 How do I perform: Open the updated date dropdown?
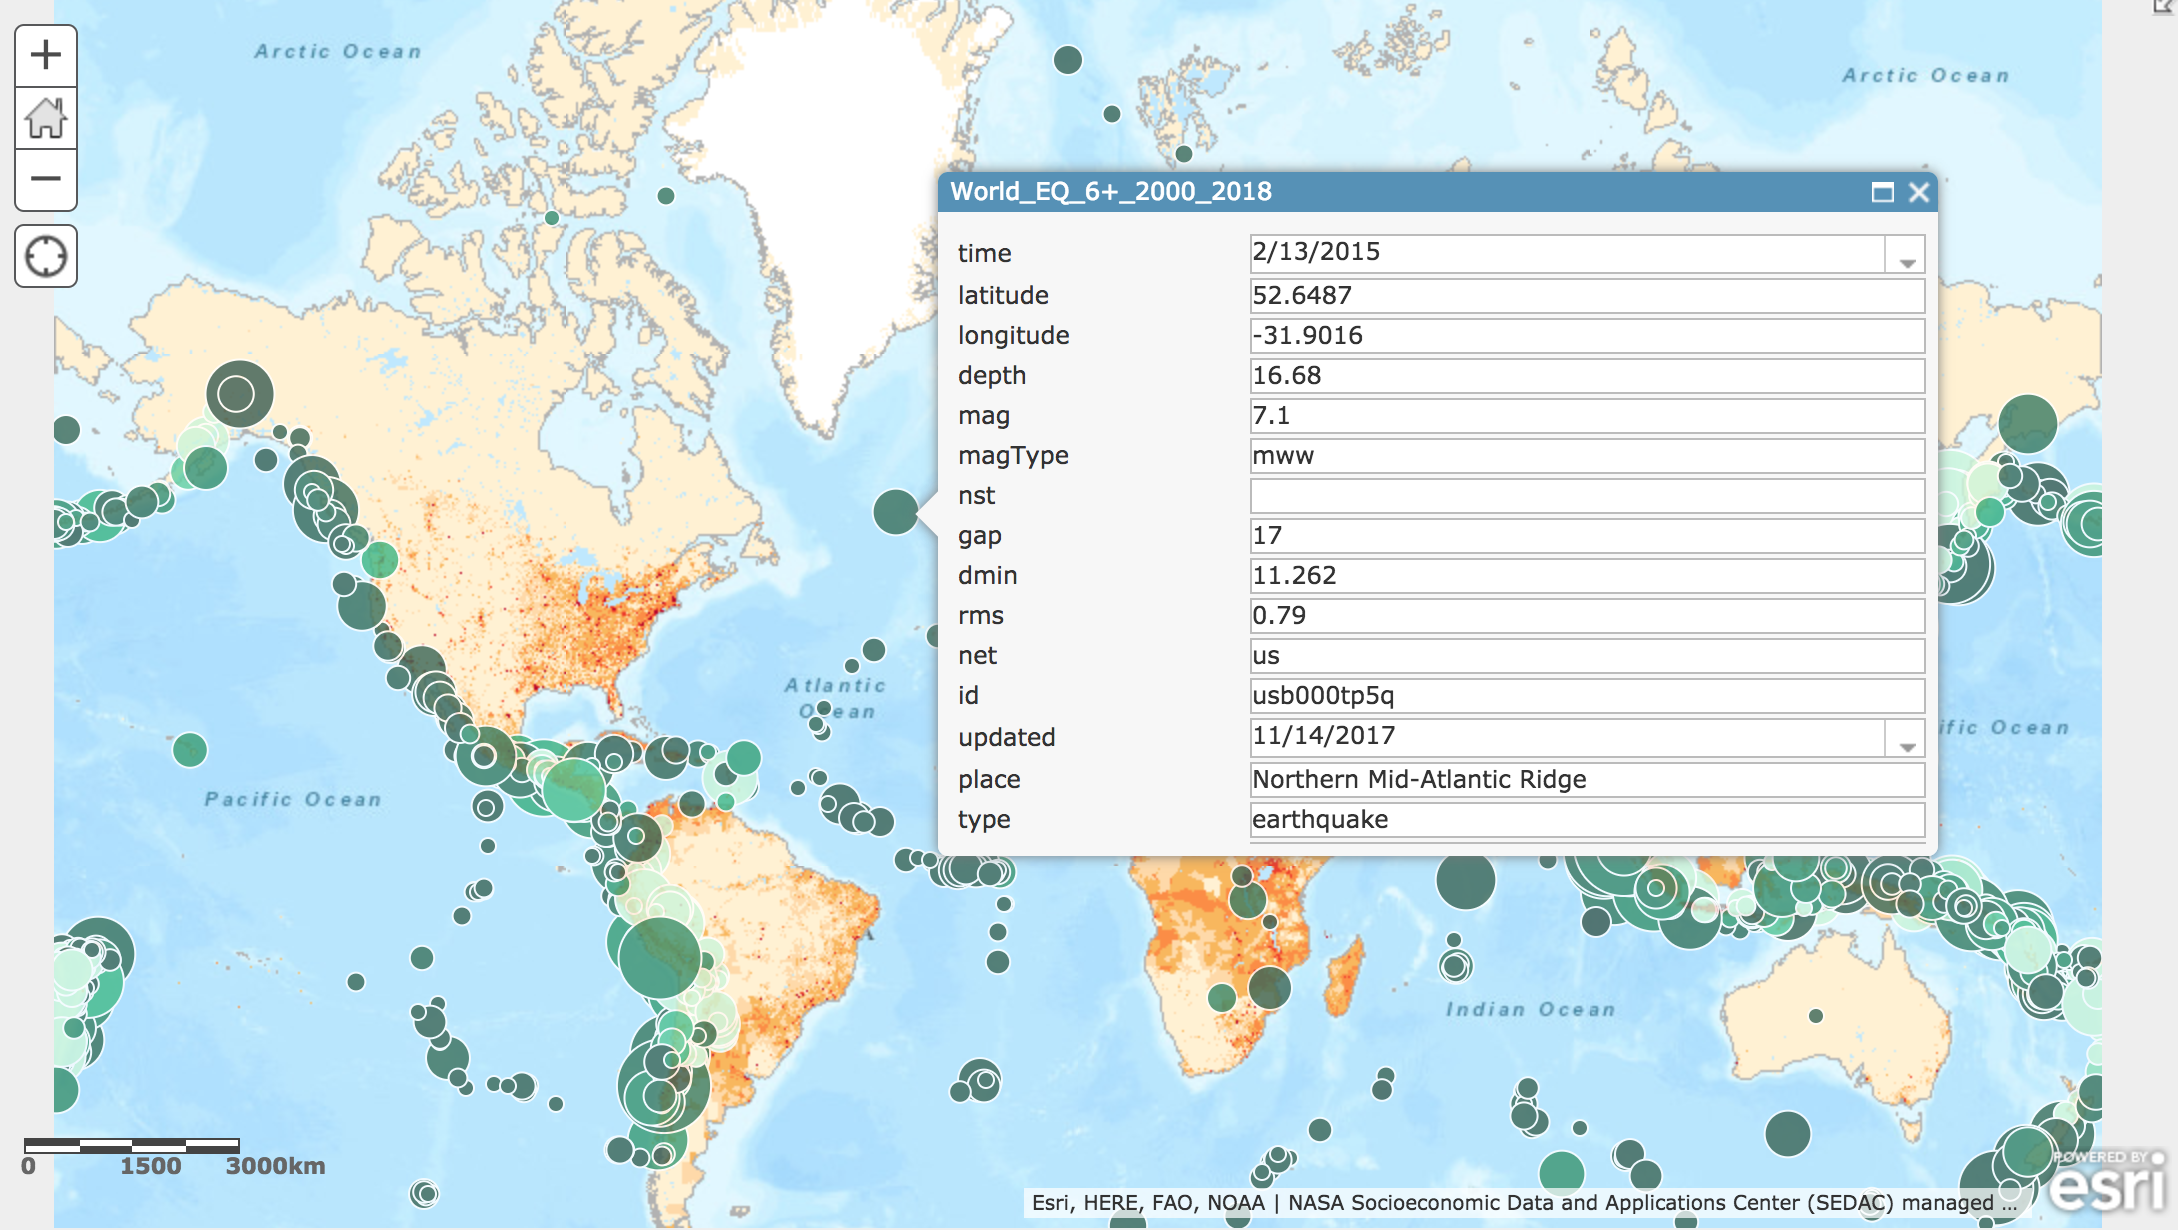[1906, 739]
